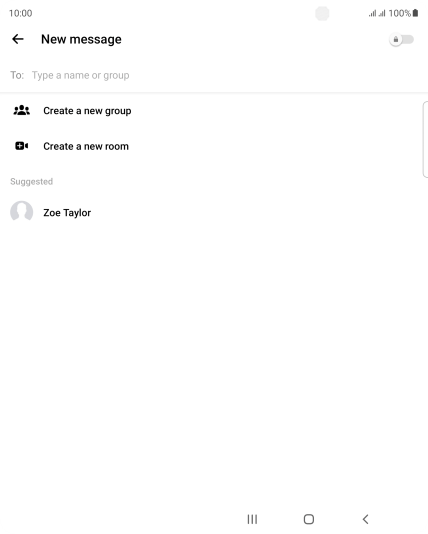
Task: Tap the back arrow beside New message
Action: [18, 39]
